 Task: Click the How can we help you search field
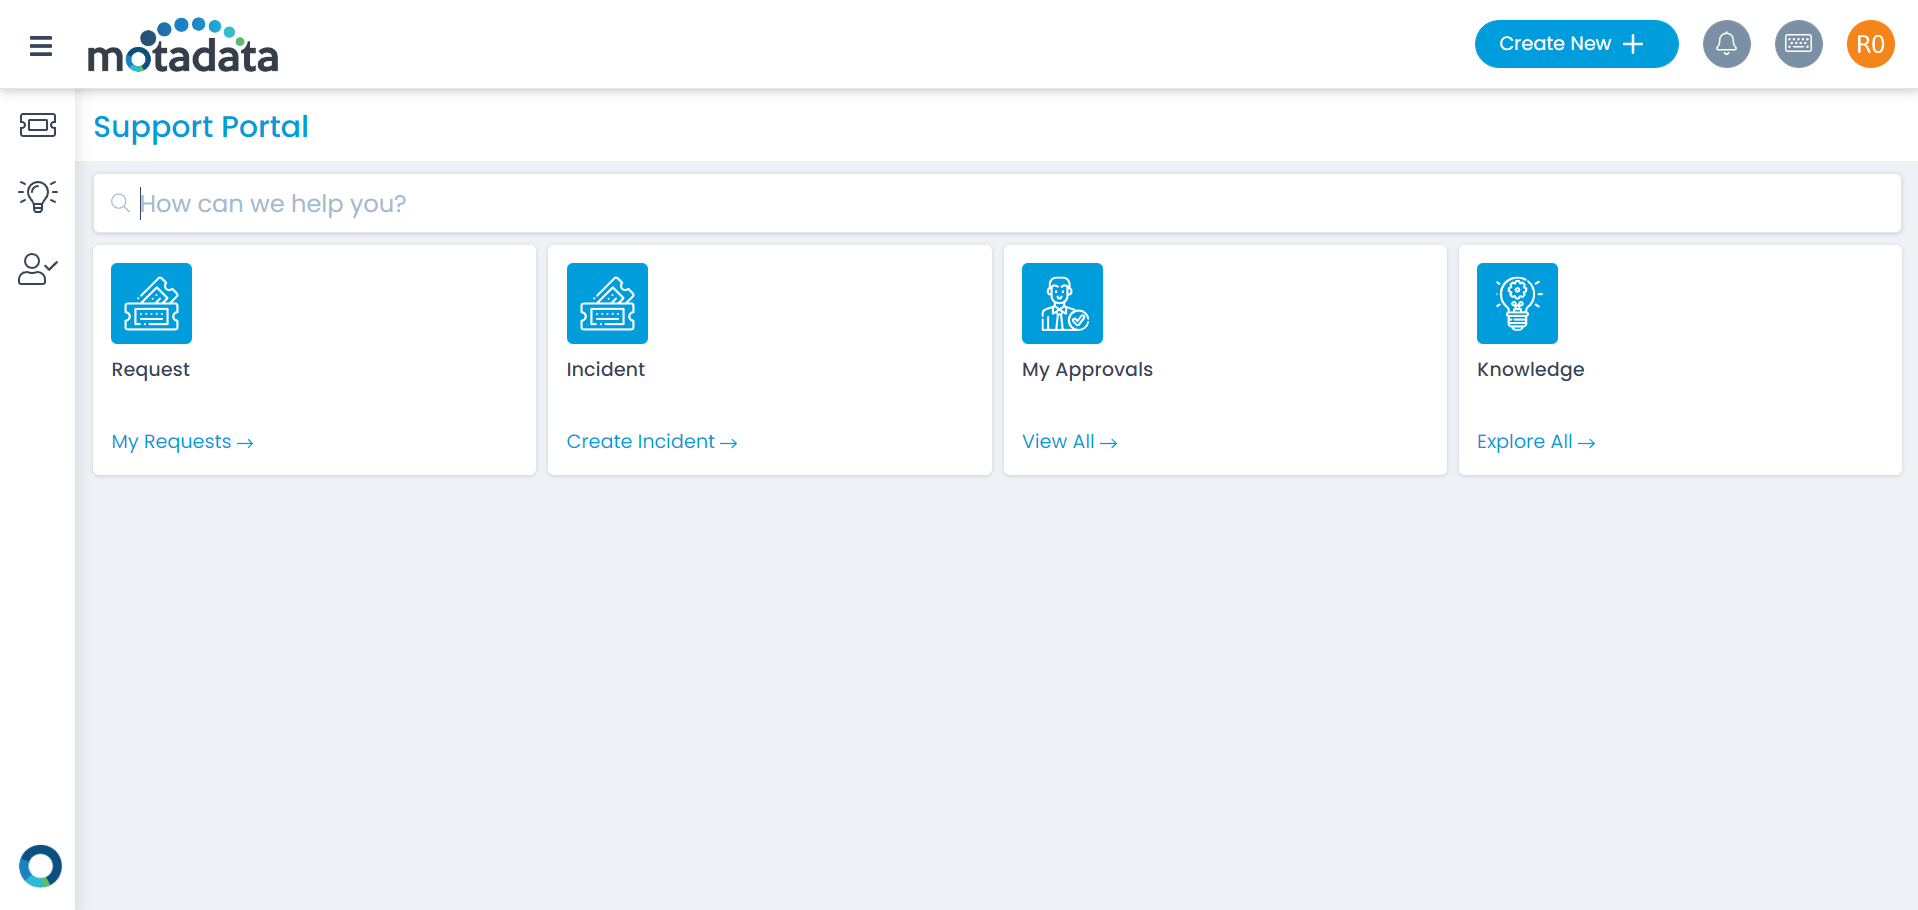click(x=500, y=203)
